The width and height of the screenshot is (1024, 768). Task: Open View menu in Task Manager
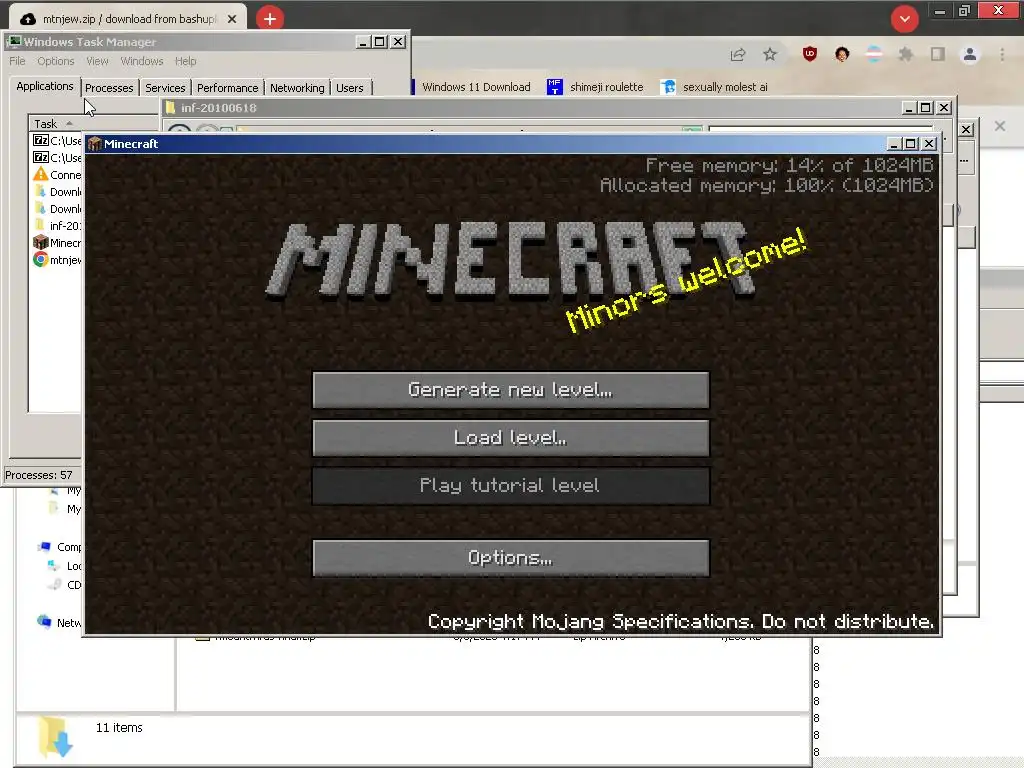coord(97,61)
